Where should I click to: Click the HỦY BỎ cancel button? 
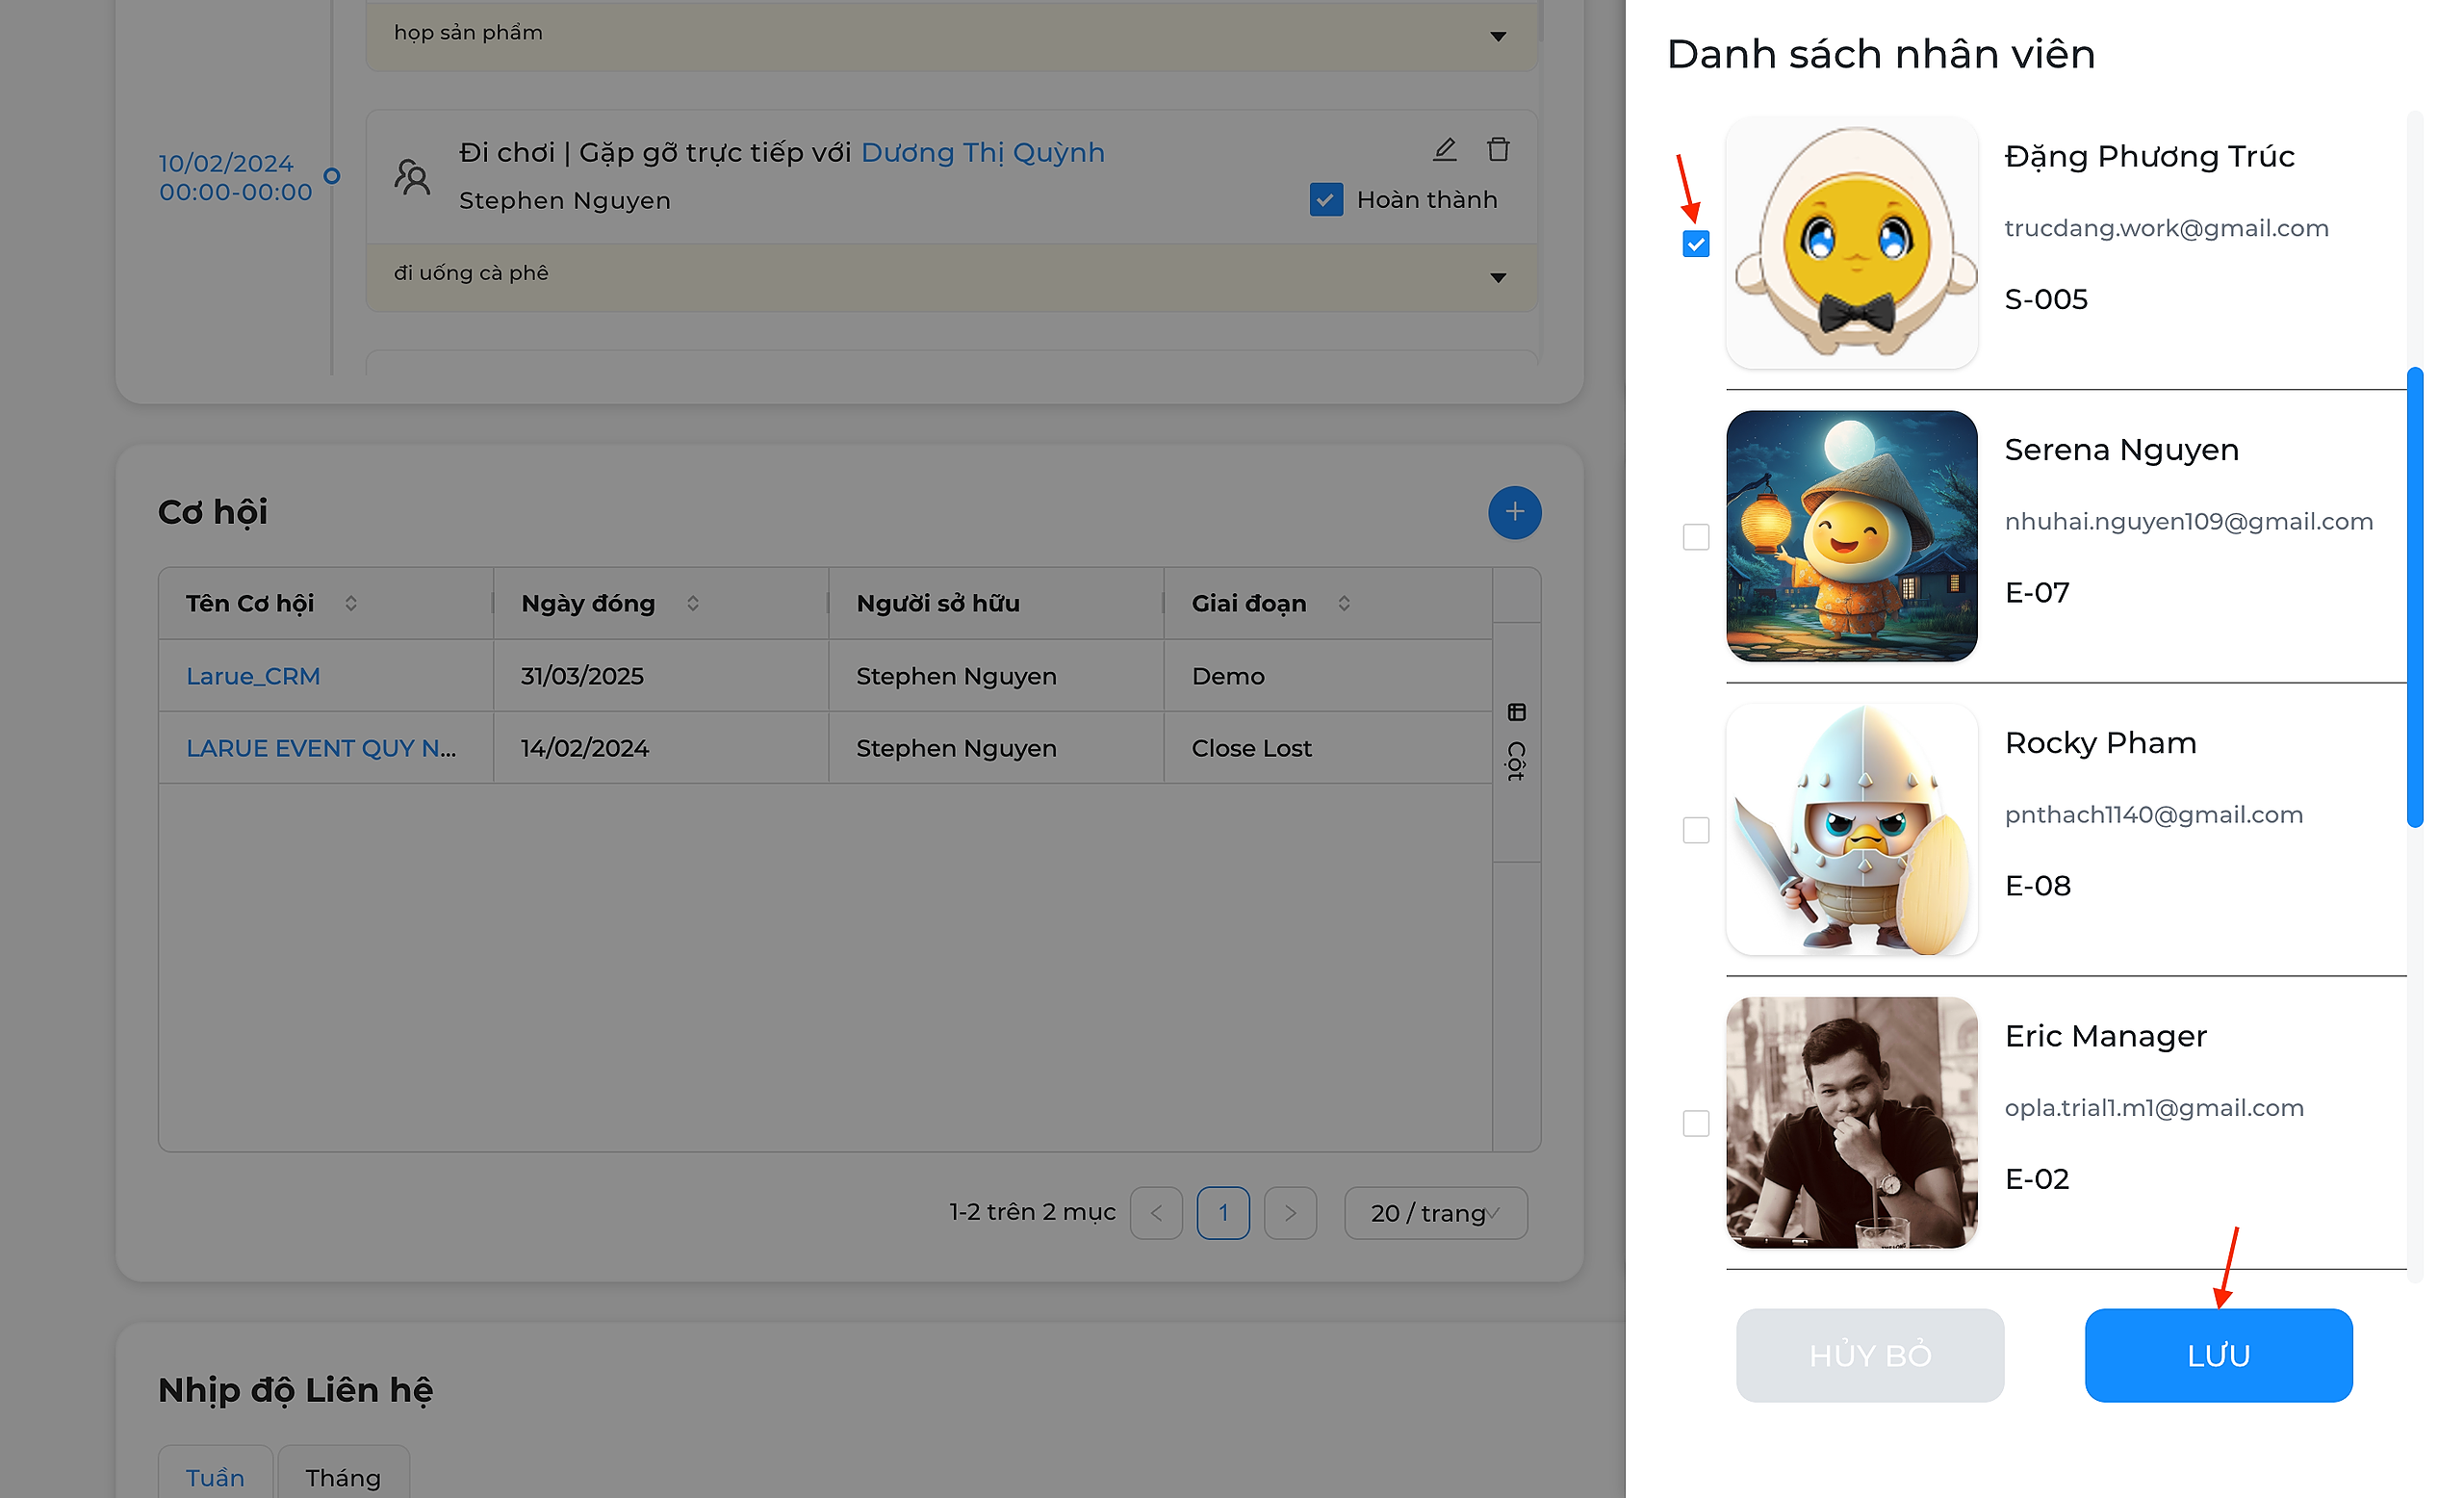(x=1870, y=1355)
